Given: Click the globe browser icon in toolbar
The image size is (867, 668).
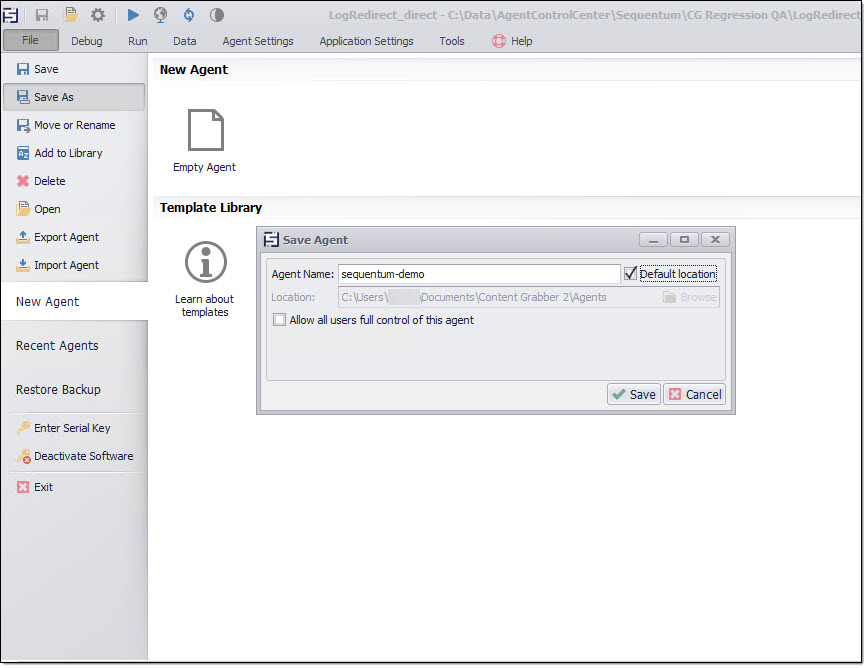Looking at the screenshot, I should [161, 15].
